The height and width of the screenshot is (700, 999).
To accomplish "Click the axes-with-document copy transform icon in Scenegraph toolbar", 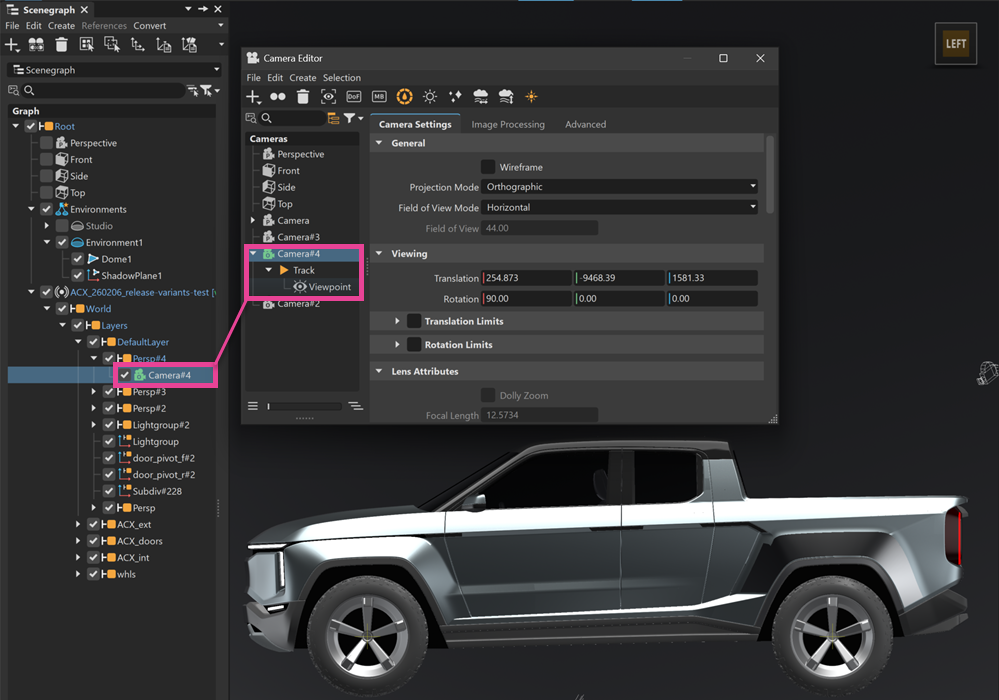I will [164, 45].
